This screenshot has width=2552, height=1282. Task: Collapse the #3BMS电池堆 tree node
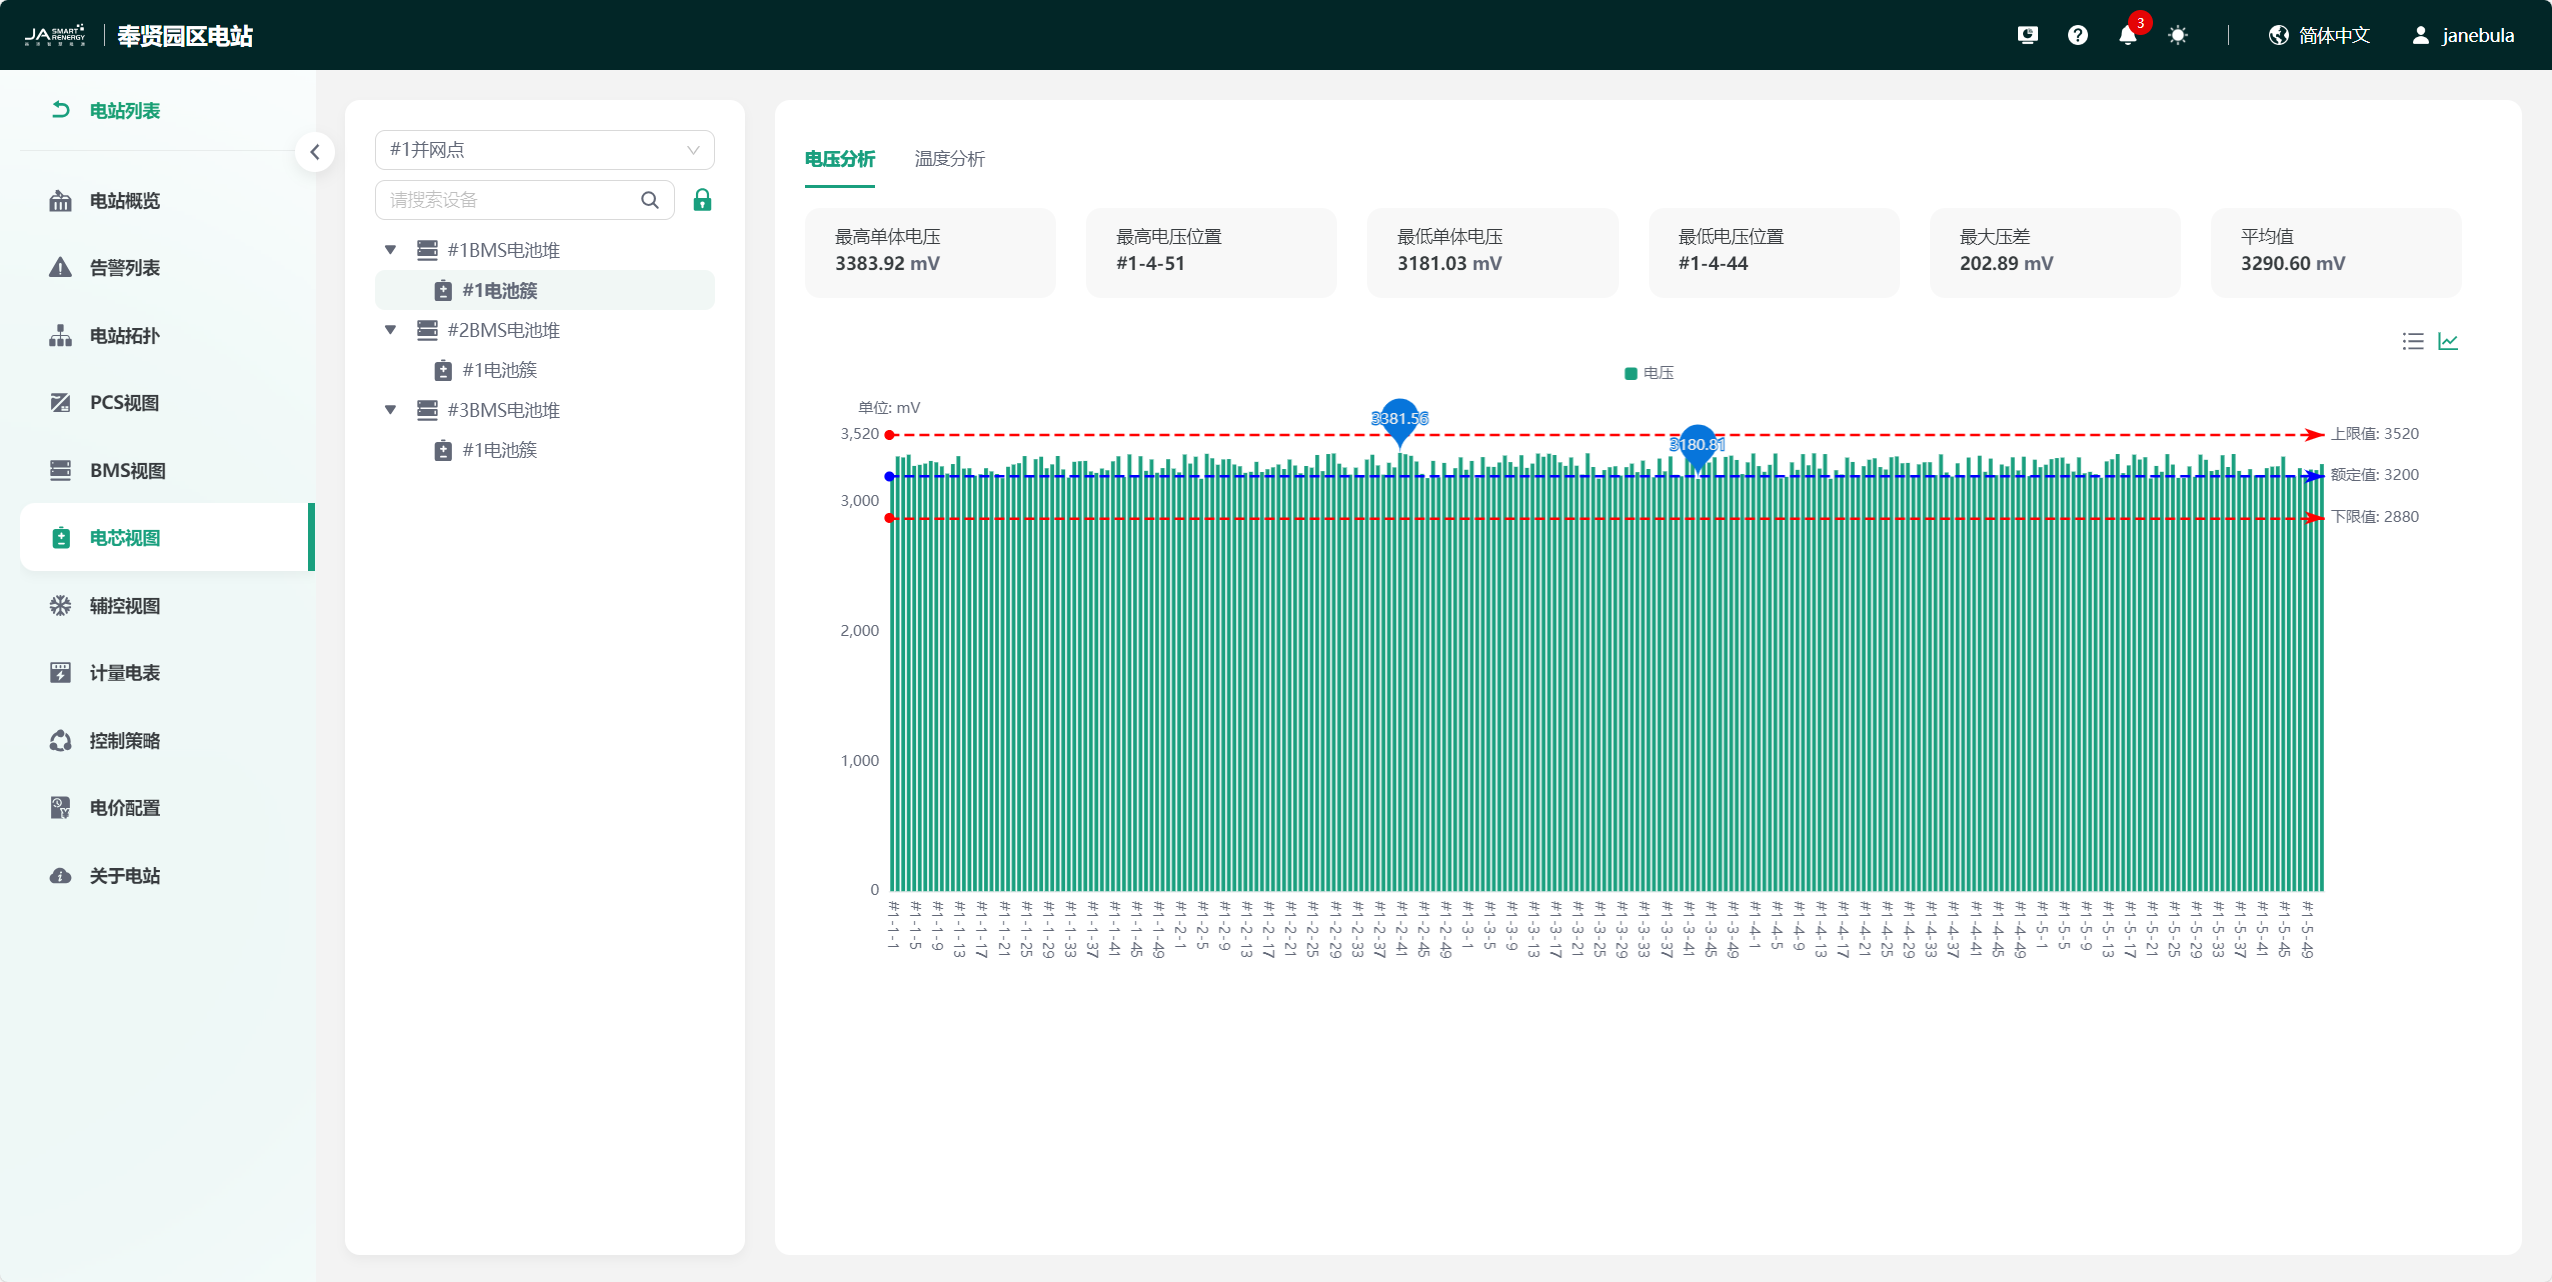390,410
